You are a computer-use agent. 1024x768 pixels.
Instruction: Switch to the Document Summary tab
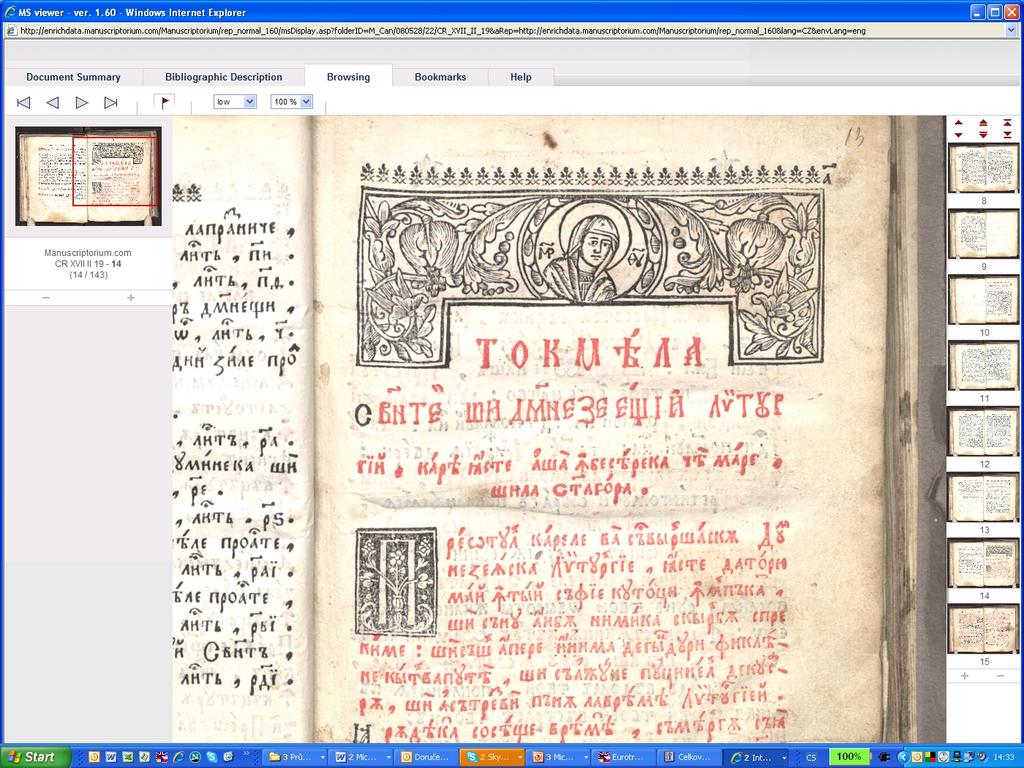[x=73, y=77]
